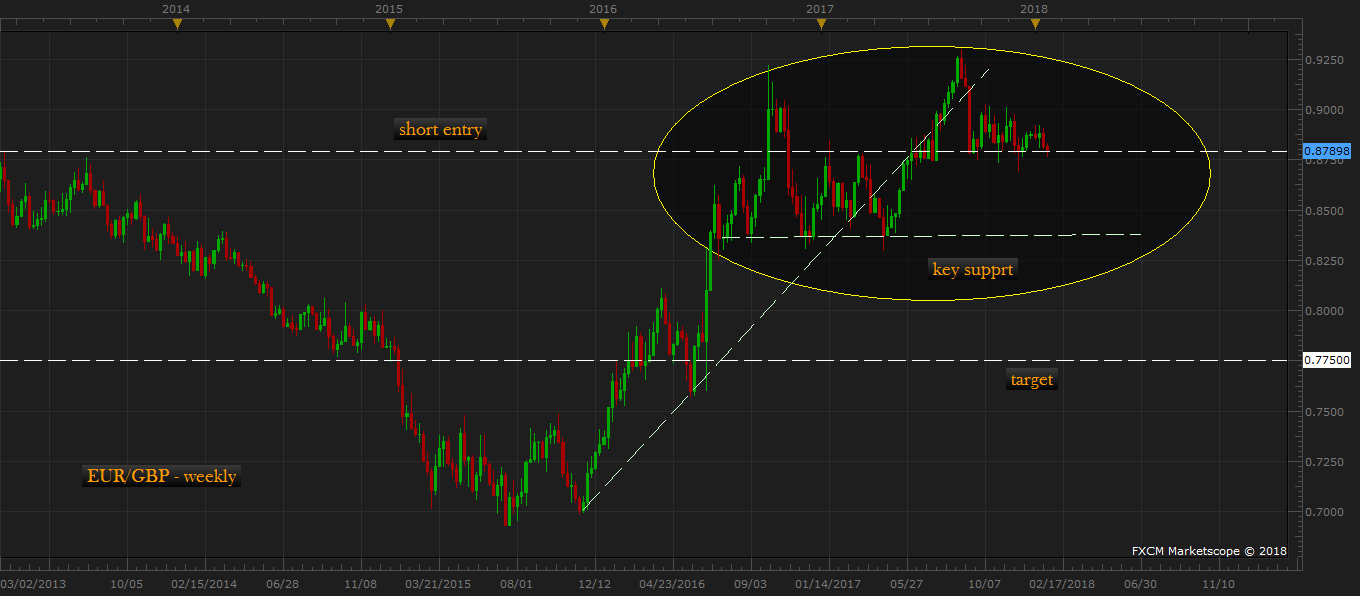Select the 'target' annotation label
Viewport: 1360px width, 596px height.
(1031, 379)
